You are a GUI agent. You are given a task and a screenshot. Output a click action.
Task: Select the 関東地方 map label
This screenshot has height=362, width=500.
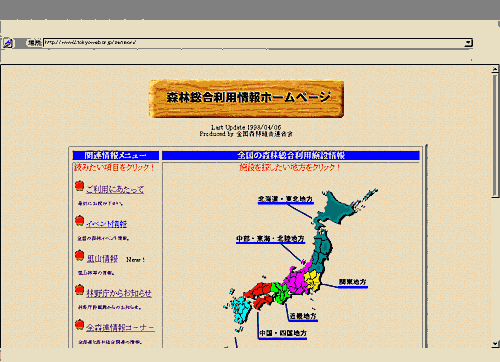pos(353,282)
